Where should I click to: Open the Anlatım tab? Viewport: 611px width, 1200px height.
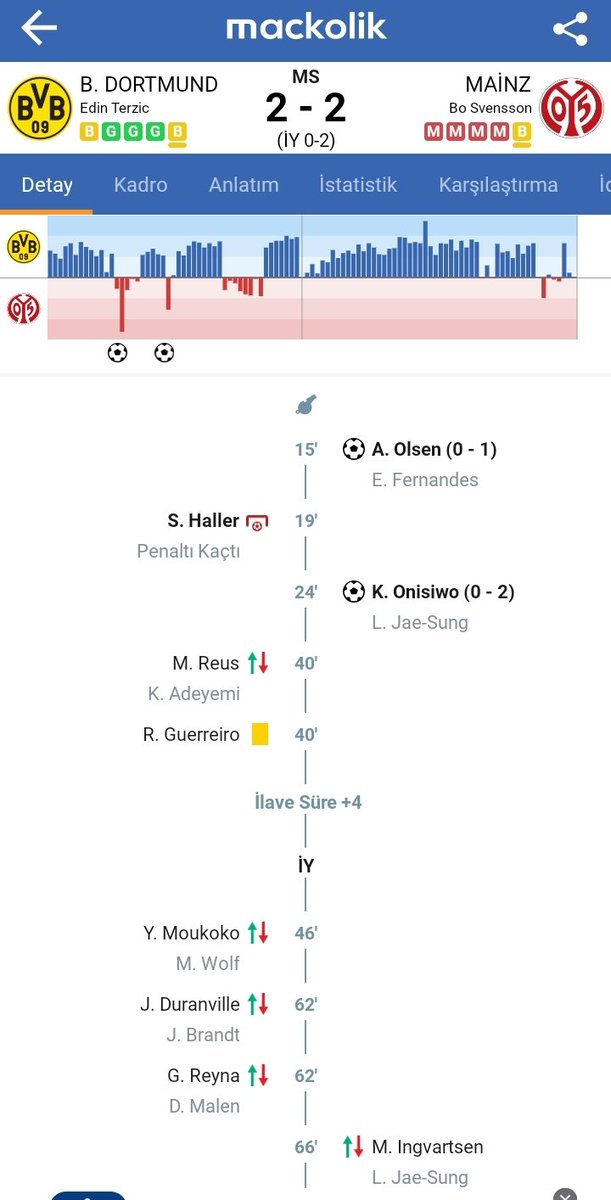[x=244, y=185]
